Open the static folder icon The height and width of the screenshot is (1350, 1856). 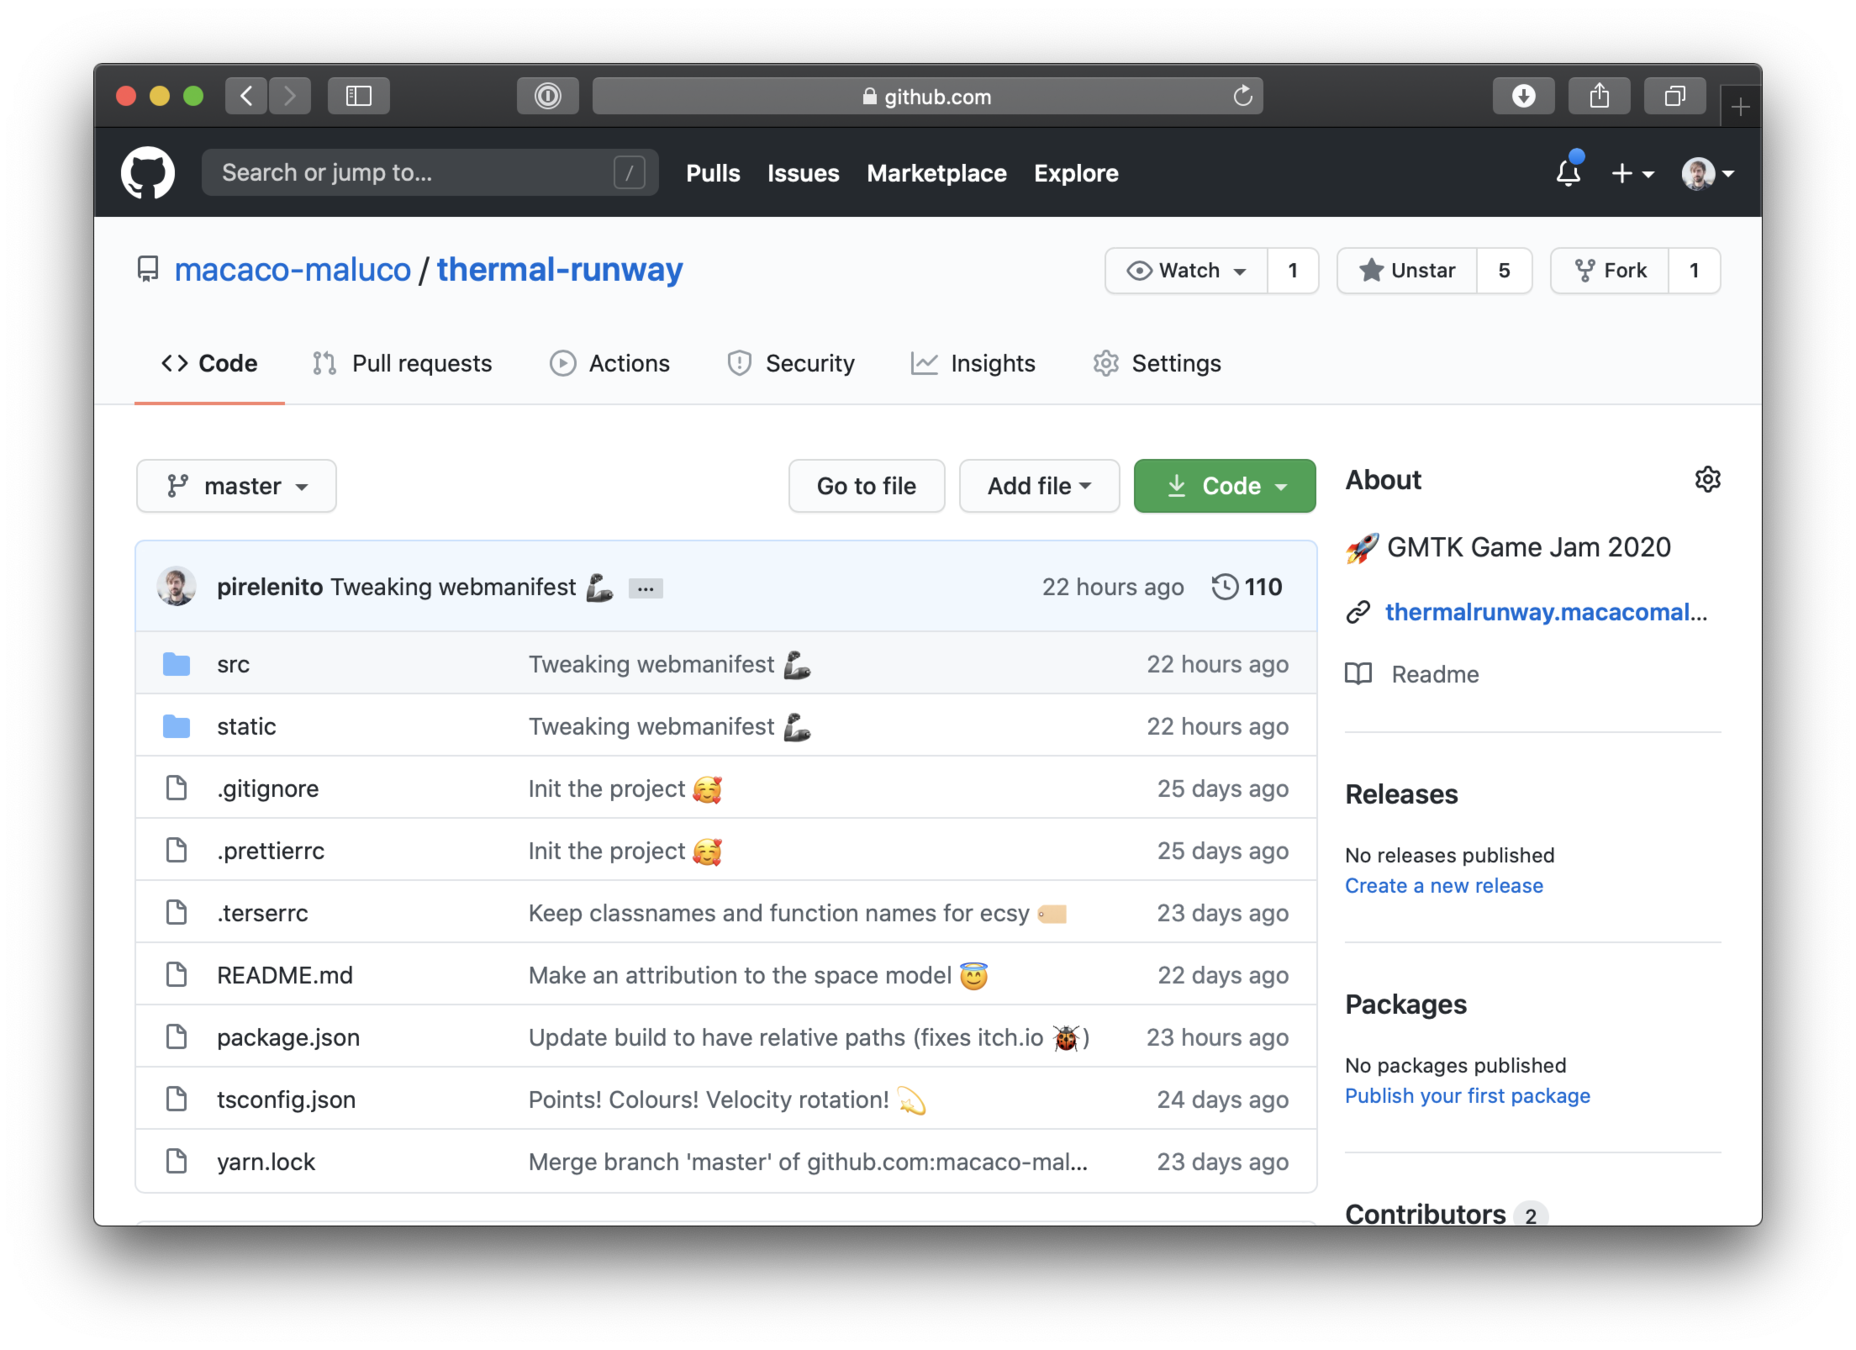click(x=177, y=726)
